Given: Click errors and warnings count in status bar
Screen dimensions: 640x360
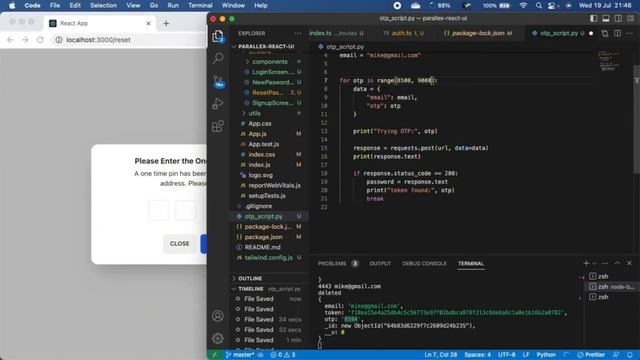Looking at the screenshot, I should [283, 355].
